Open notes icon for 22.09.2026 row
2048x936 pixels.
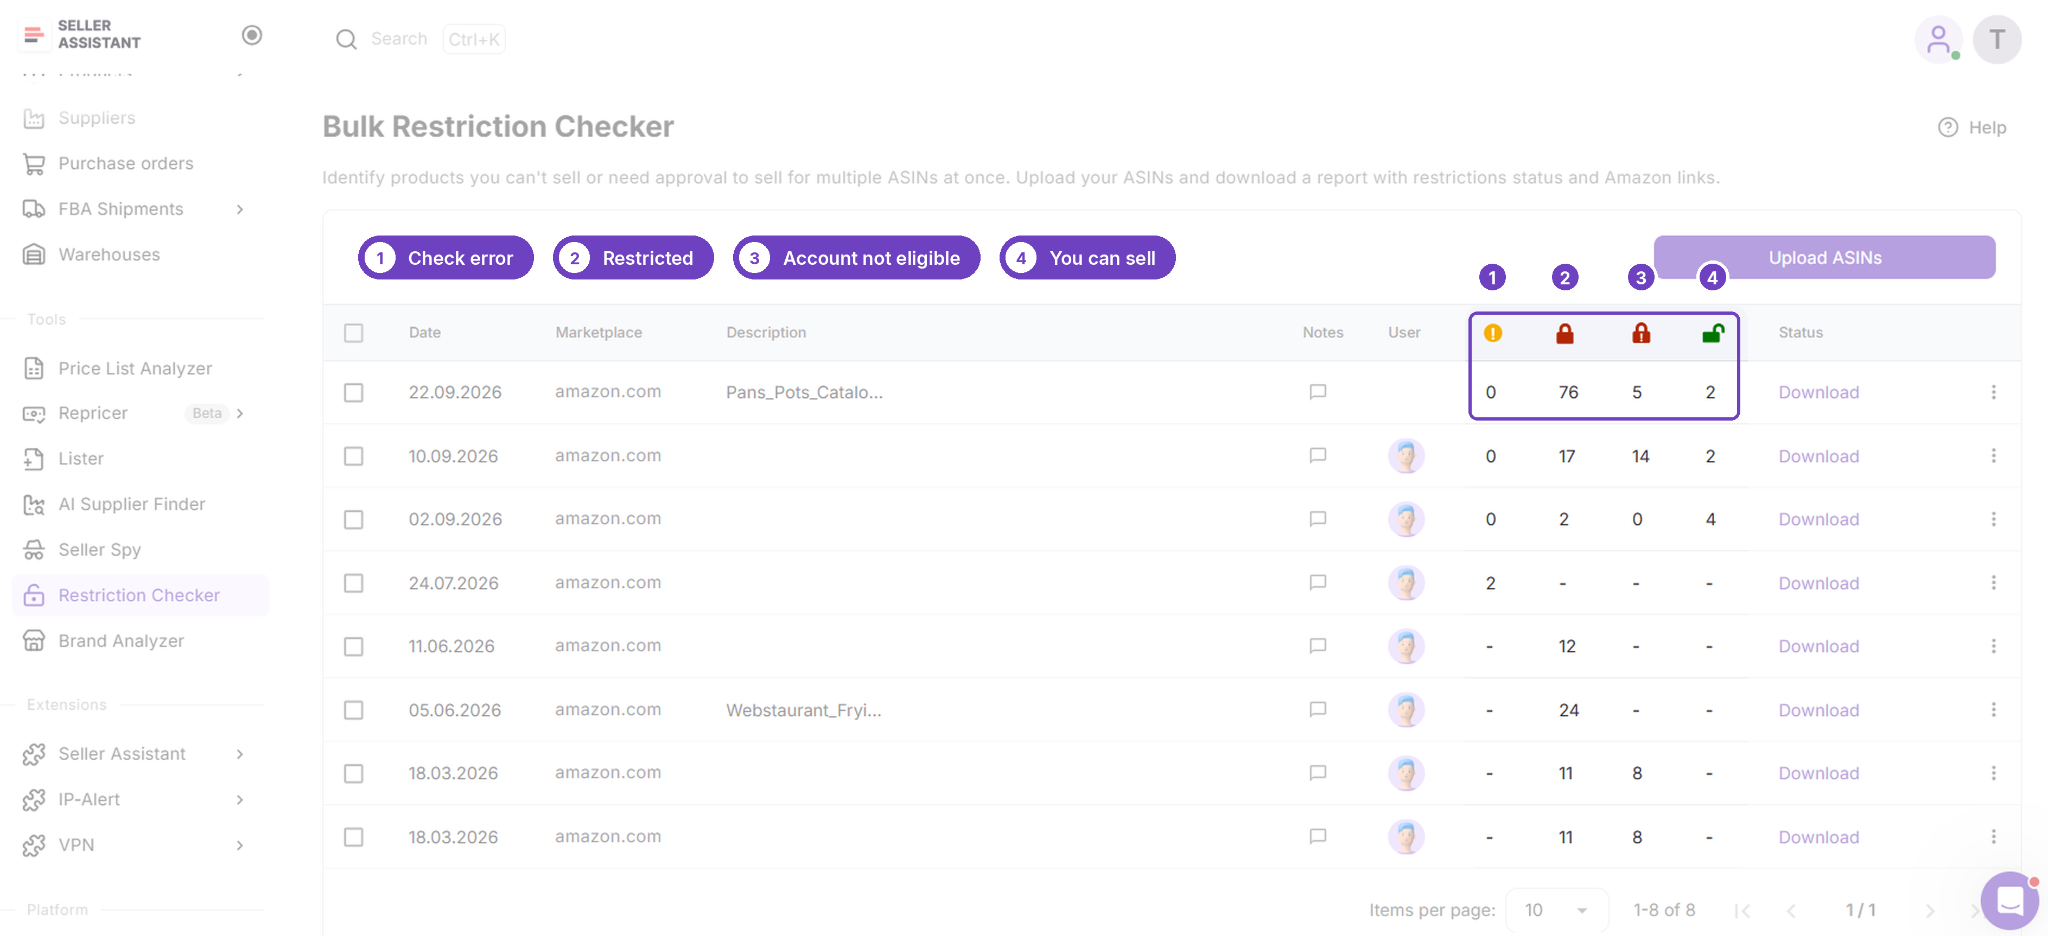[x=1318, y=392]
